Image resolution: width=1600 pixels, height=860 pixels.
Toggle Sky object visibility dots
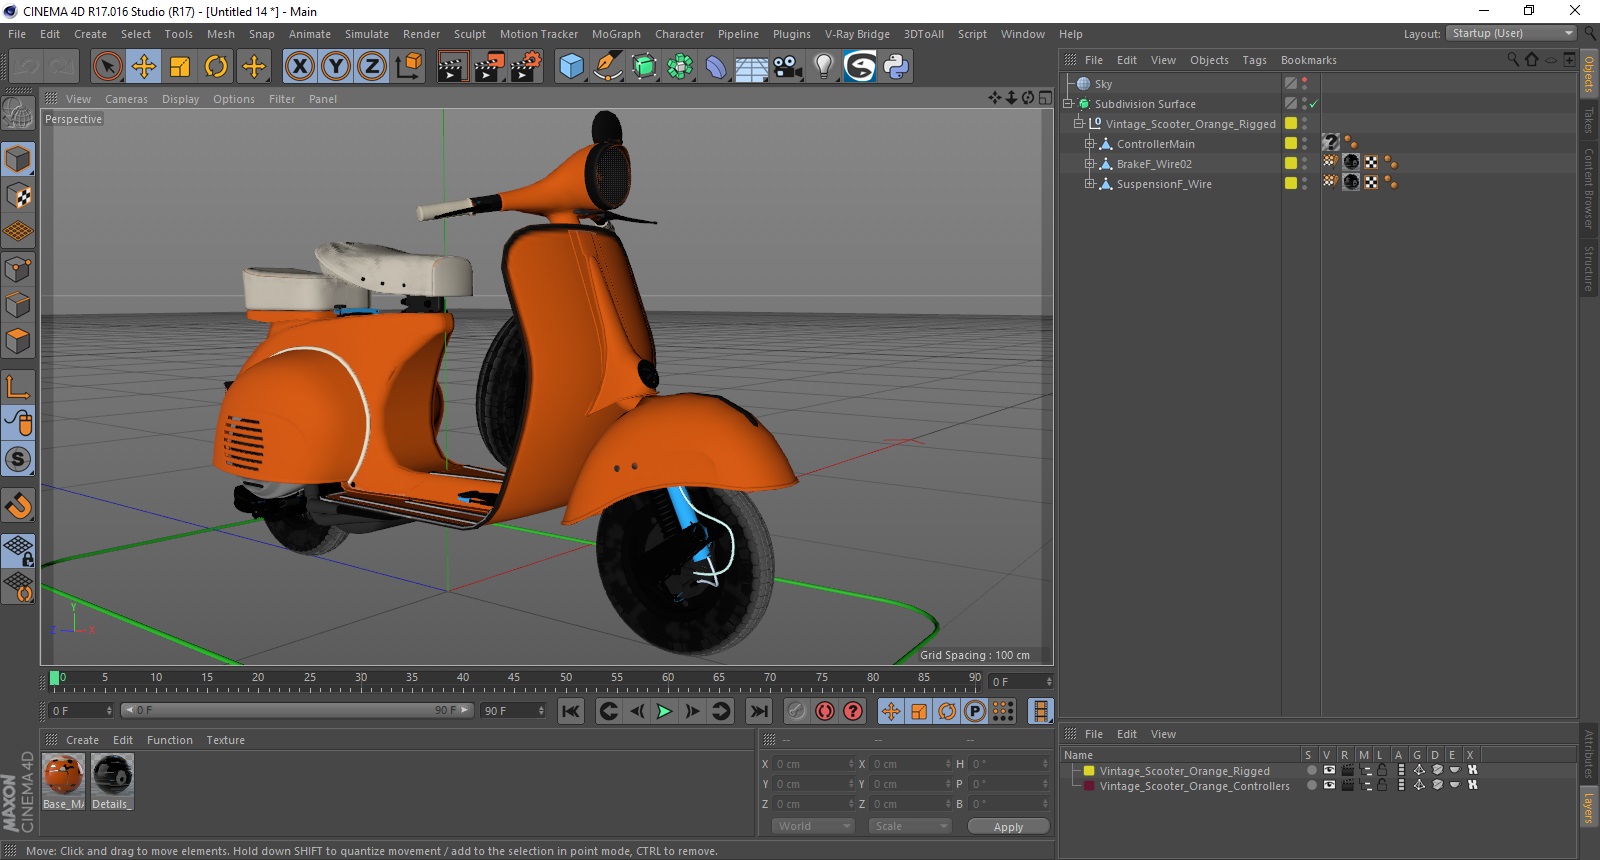(x=1304, y=84)
